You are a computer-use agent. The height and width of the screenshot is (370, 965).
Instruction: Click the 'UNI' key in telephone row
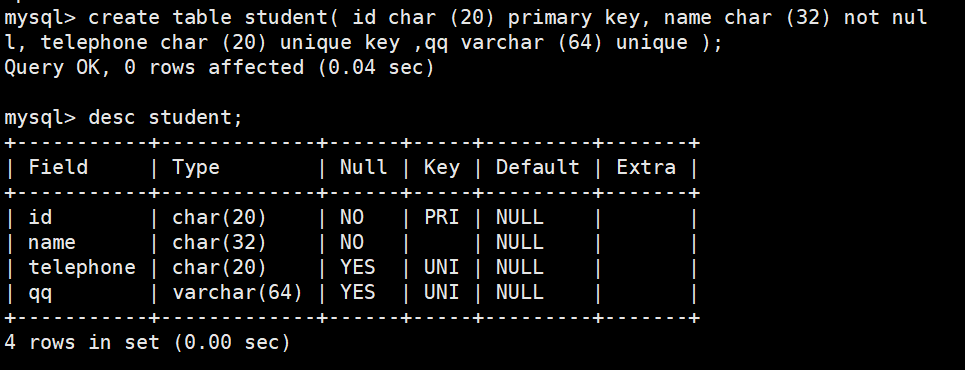[x=441, y=267]
